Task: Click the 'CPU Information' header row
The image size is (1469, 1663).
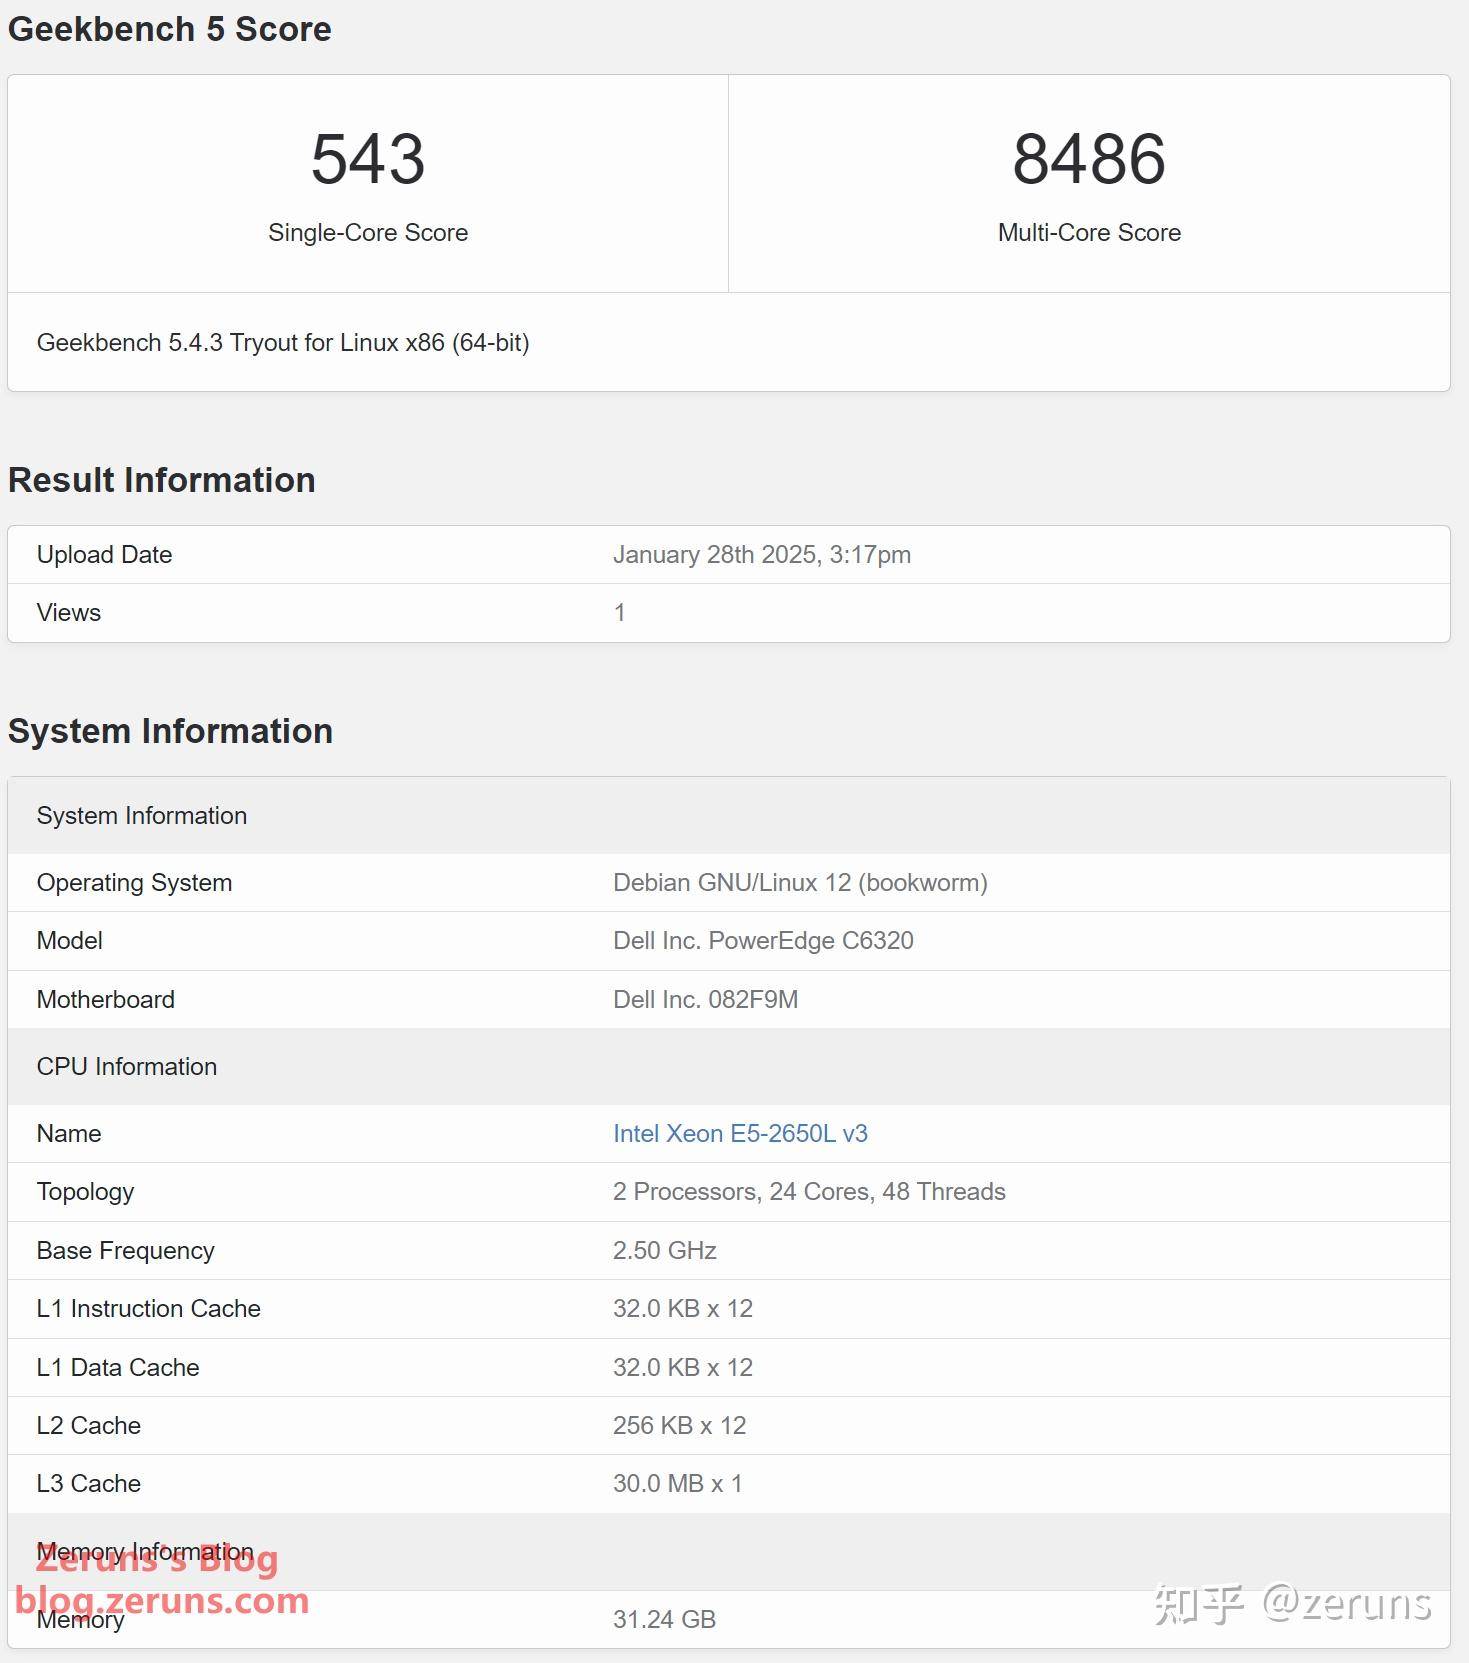Action: click(x=729, y=1067)
